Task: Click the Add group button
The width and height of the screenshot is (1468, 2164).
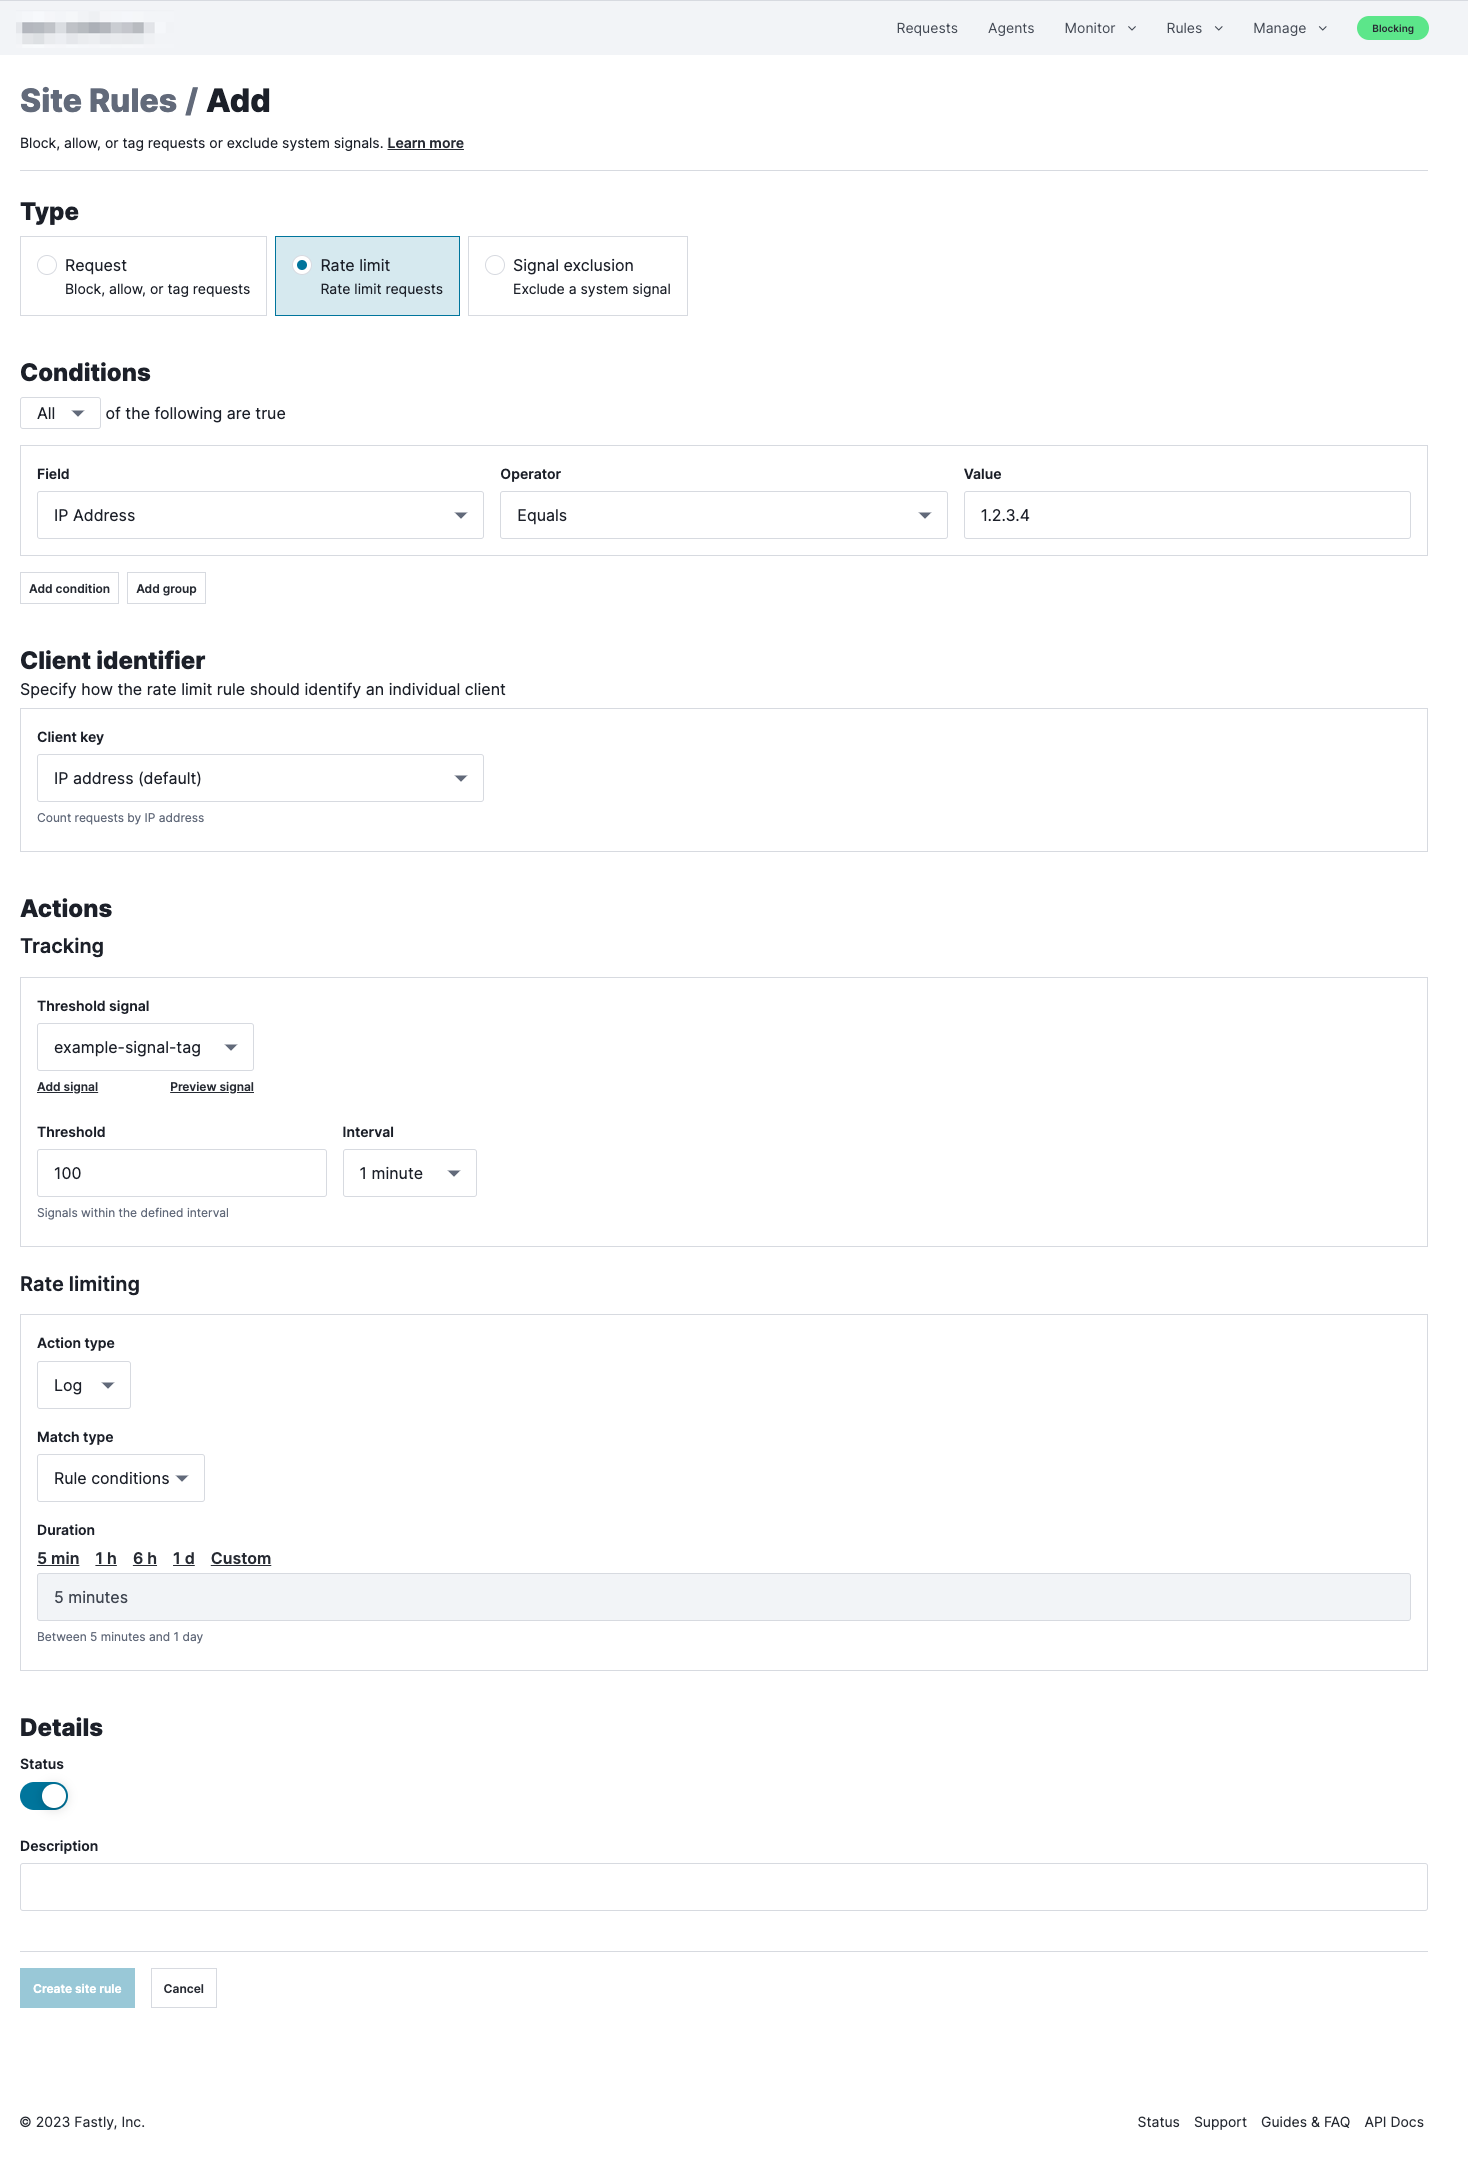Action: 166,588
